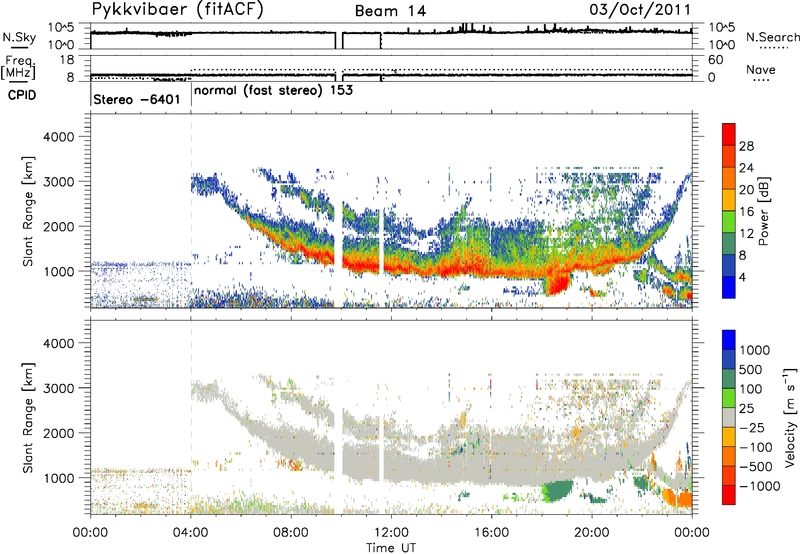Click the 20:00 time tick label
This screenshot has width=800, height=554.
pyautogui.click(x=592, y=533)
